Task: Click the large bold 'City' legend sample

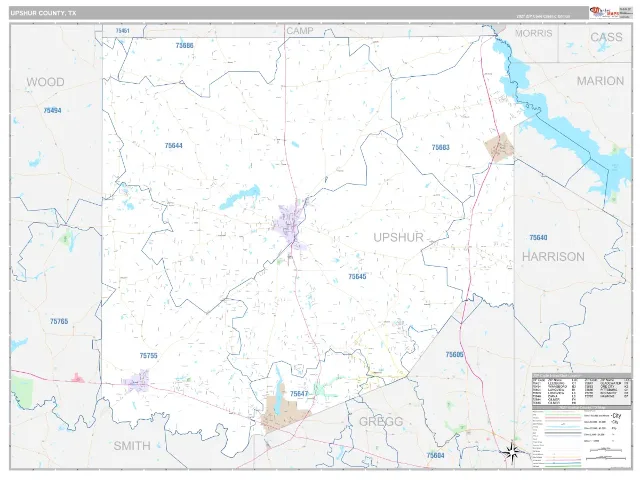Action: pos(616,416)
